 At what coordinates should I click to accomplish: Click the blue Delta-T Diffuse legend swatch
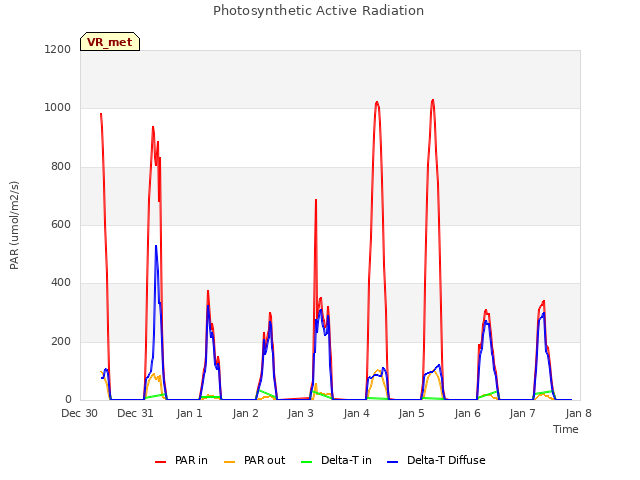tap(392, 462)
